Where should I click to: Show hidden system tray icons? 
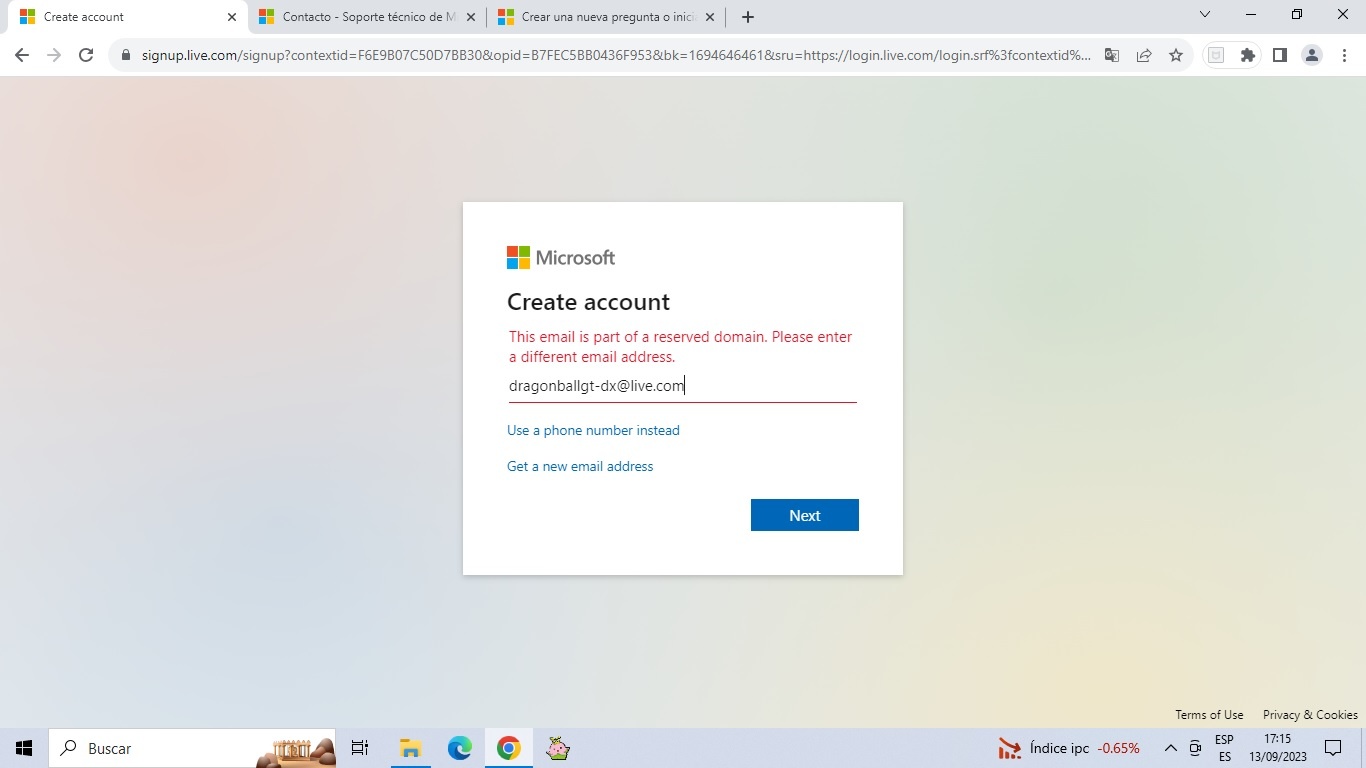(x=1170, y=748)
